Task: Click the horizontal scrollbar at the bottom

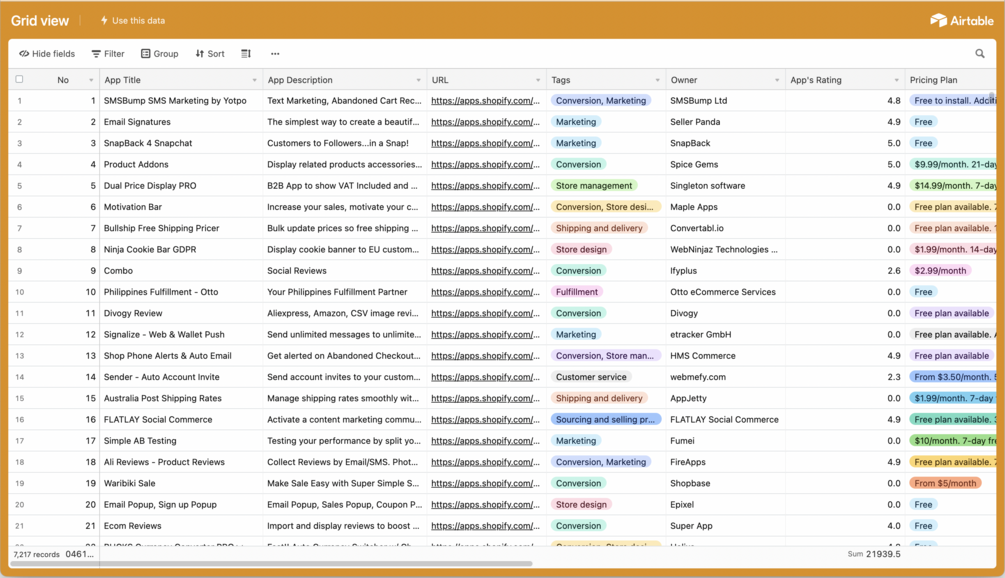Action: [272, 564]
